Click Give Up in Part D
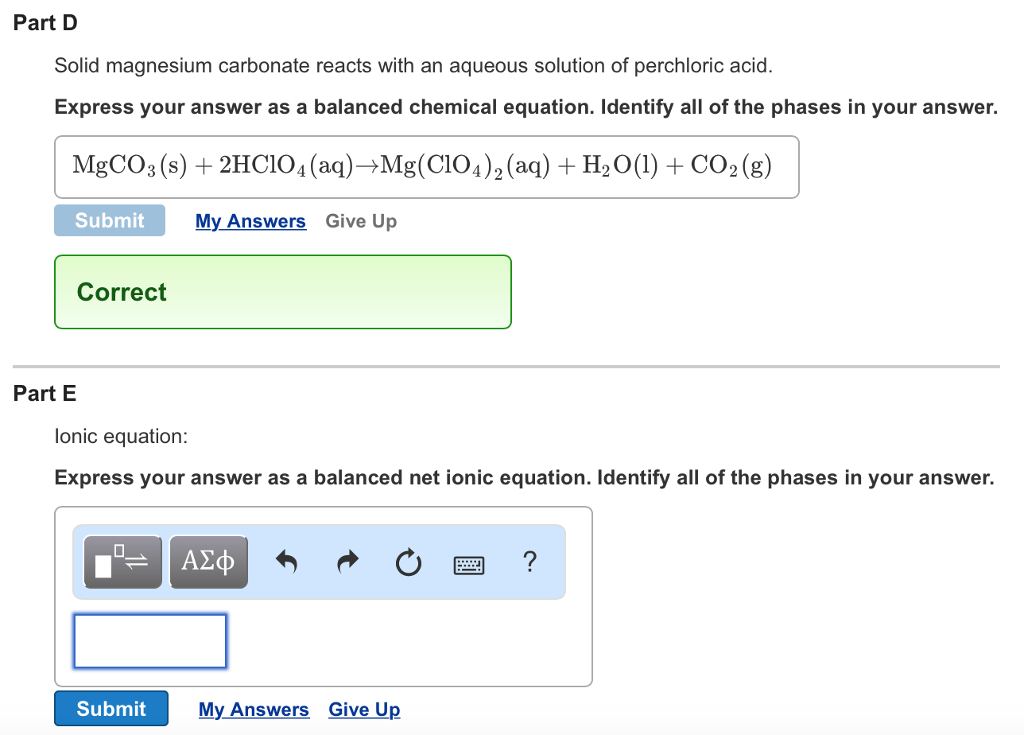The width and height of the screenshot is (1024, 735). pyautogui.click(x=361, y=220)
